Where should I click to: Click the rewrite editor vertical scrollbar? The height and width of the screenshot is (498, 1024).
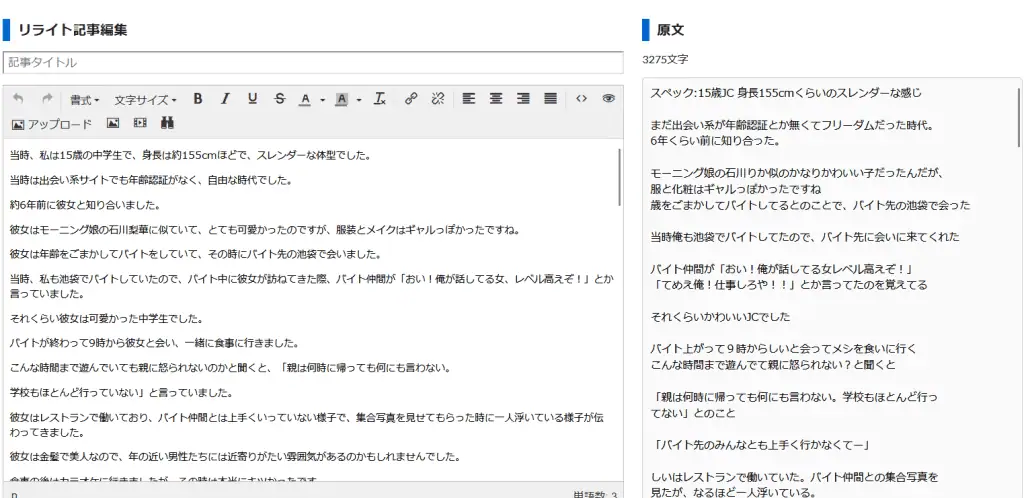619,178
